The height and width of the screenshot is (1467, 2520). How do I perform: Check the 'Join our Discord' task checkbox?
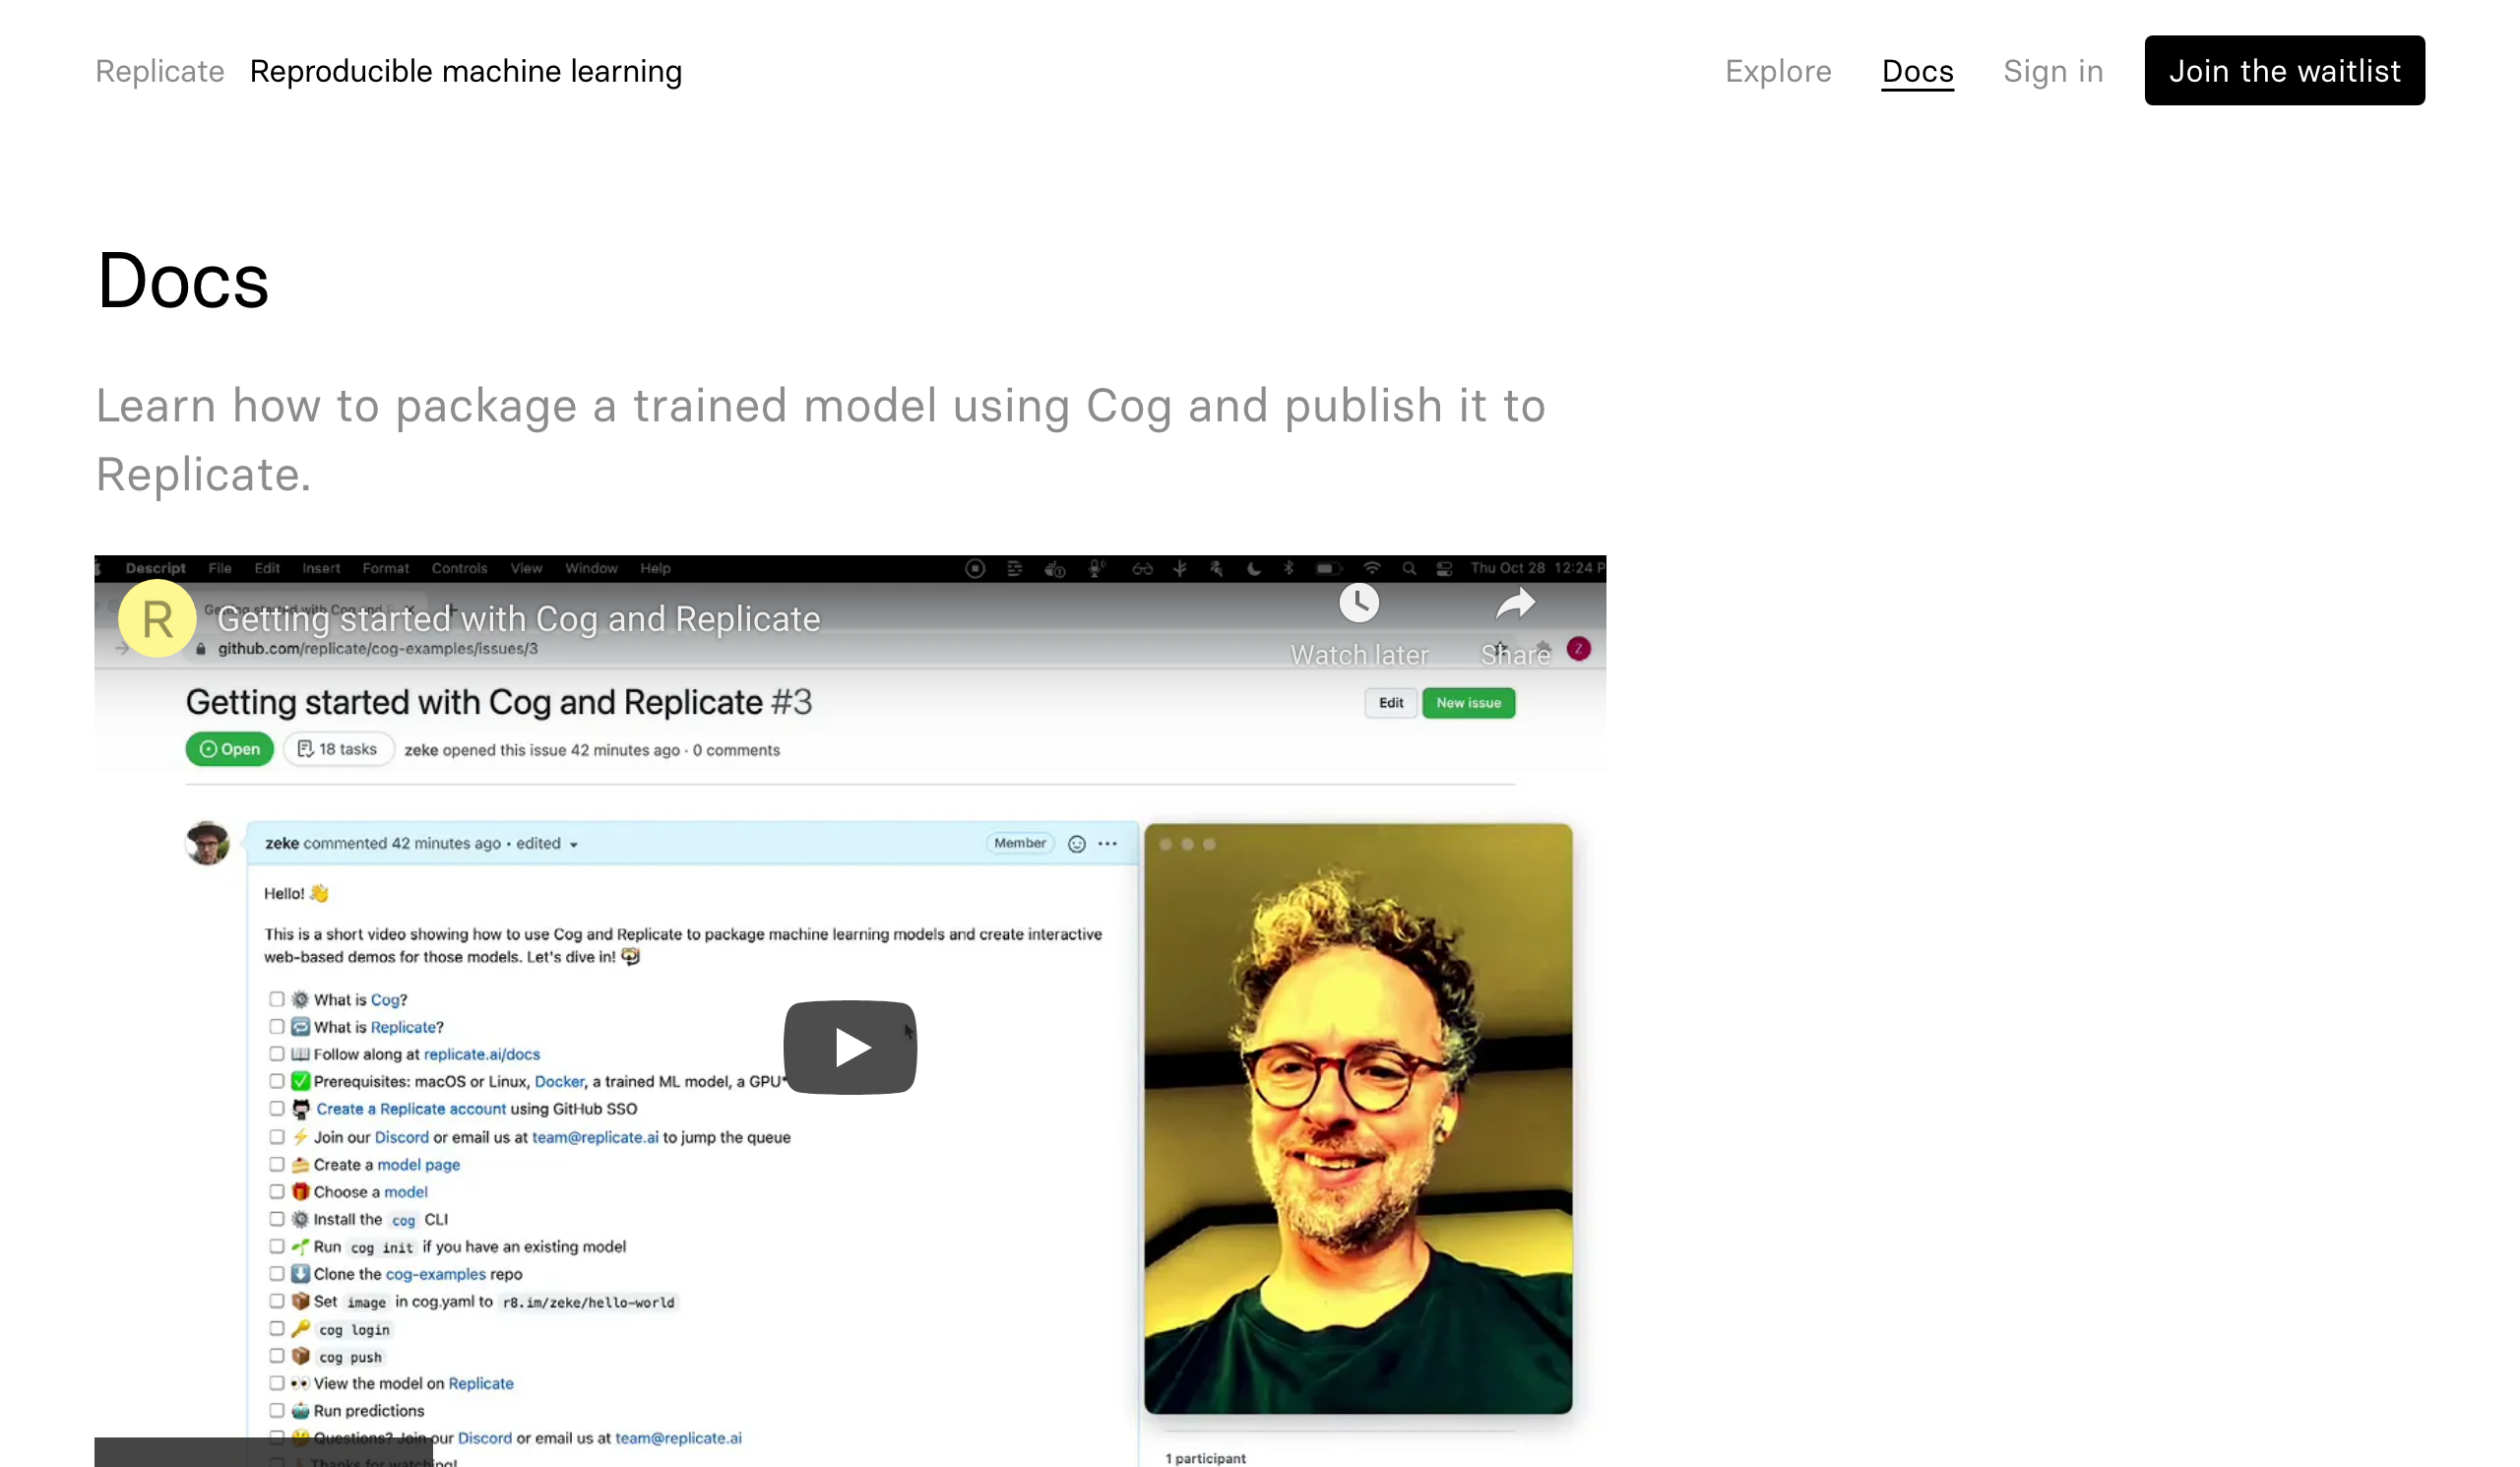(x=276, y=1137)
